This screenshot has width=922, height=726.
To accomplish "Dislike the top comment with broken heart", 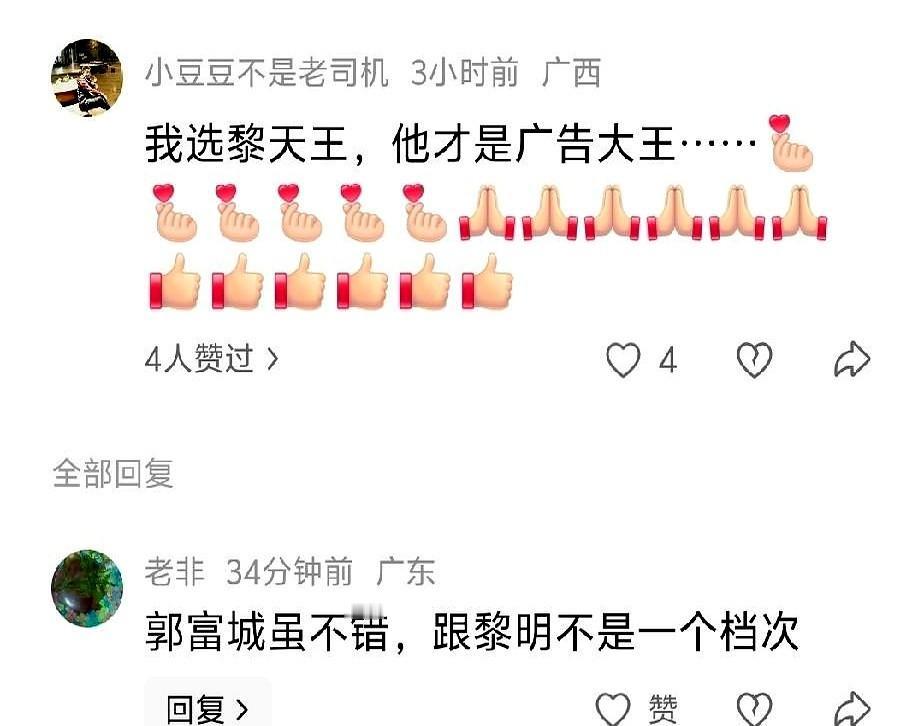I will (754, 359).
